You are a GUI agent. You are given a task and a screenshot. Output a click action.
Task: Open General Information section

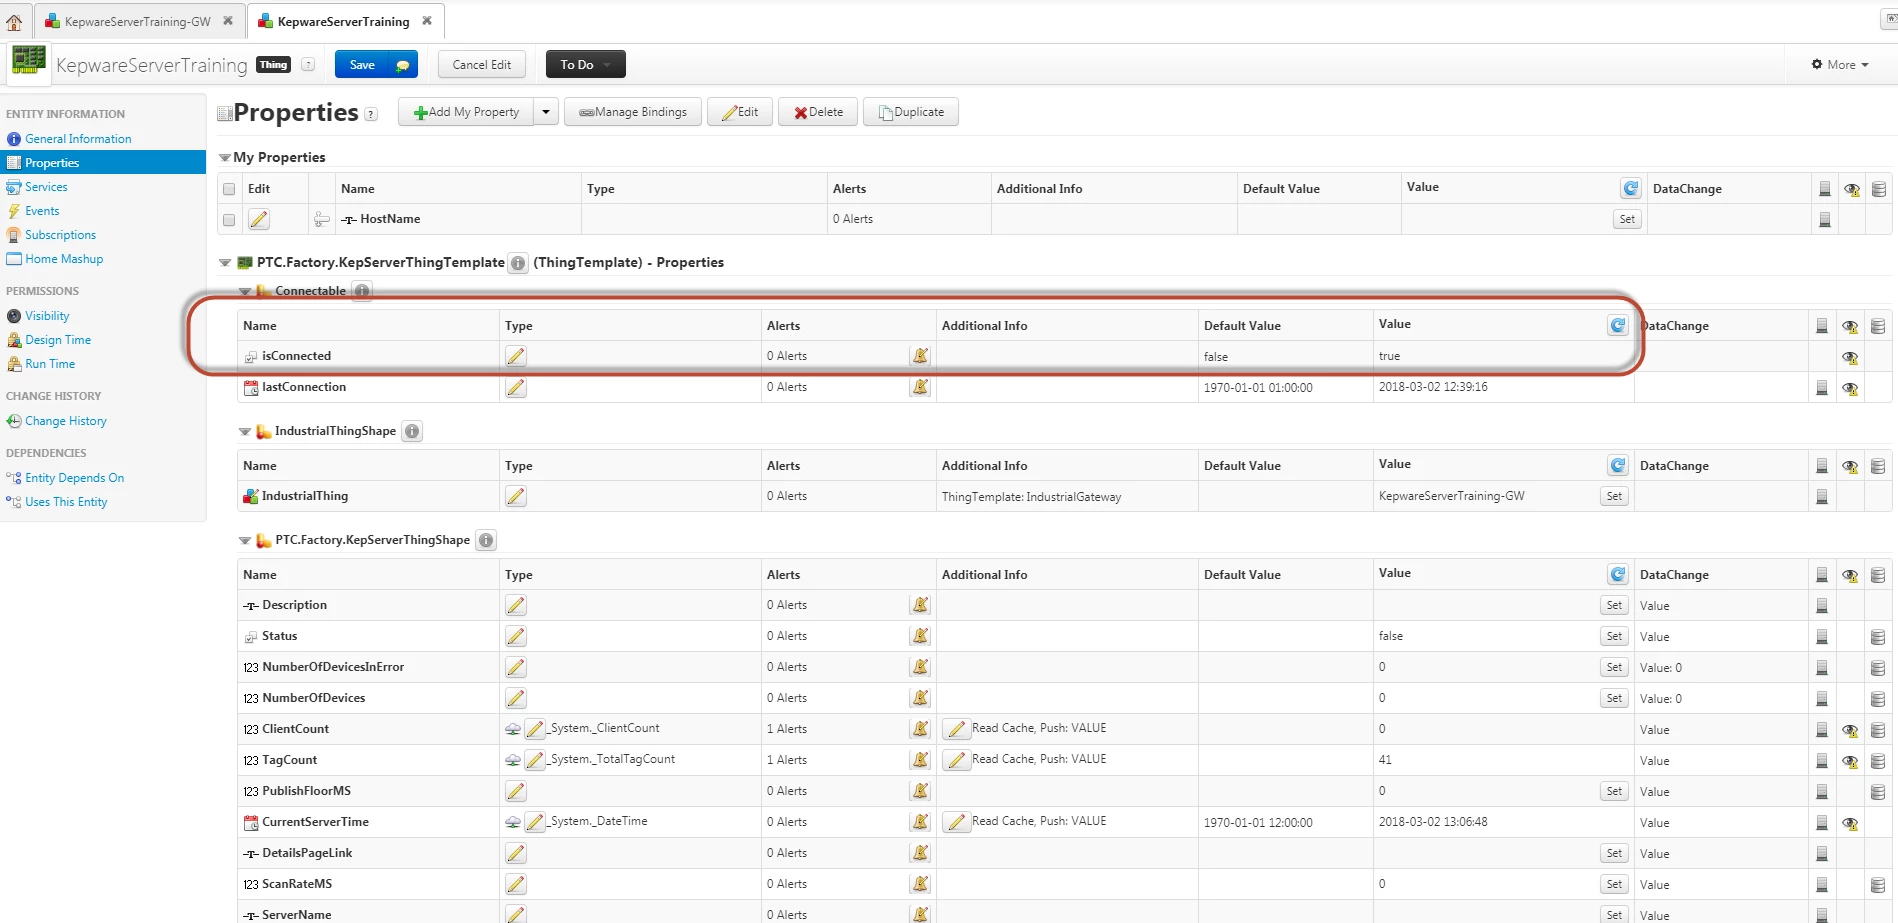coord(78,139)
